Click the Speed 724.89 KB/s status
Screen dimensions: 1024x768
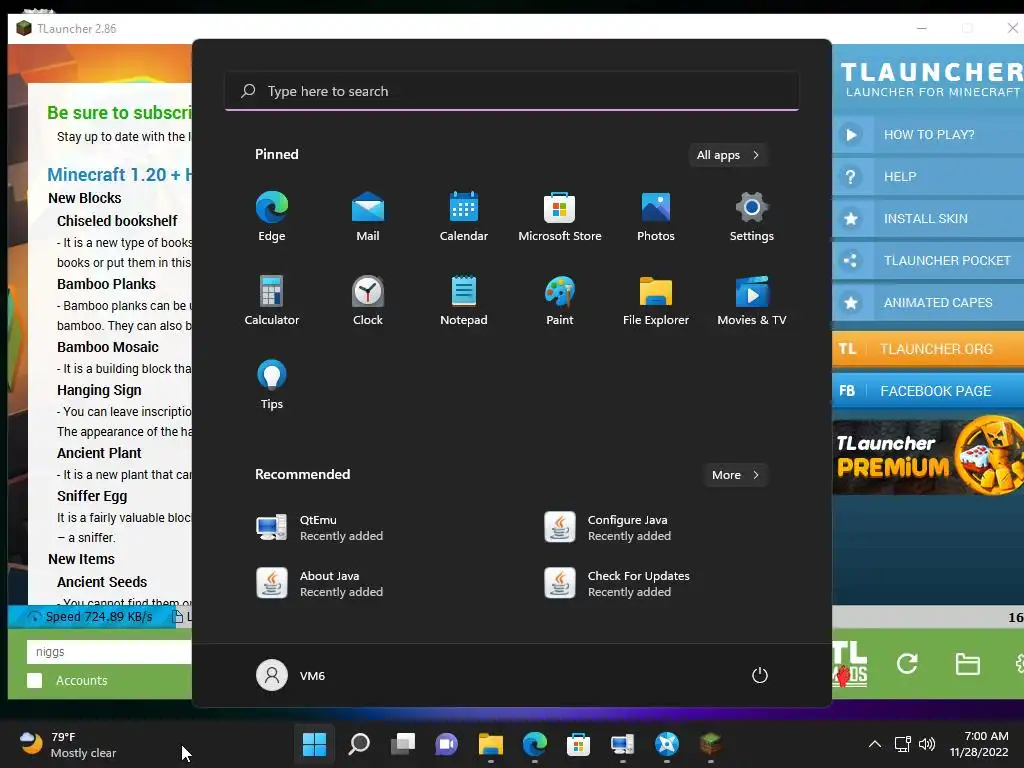tap(91, 616)
